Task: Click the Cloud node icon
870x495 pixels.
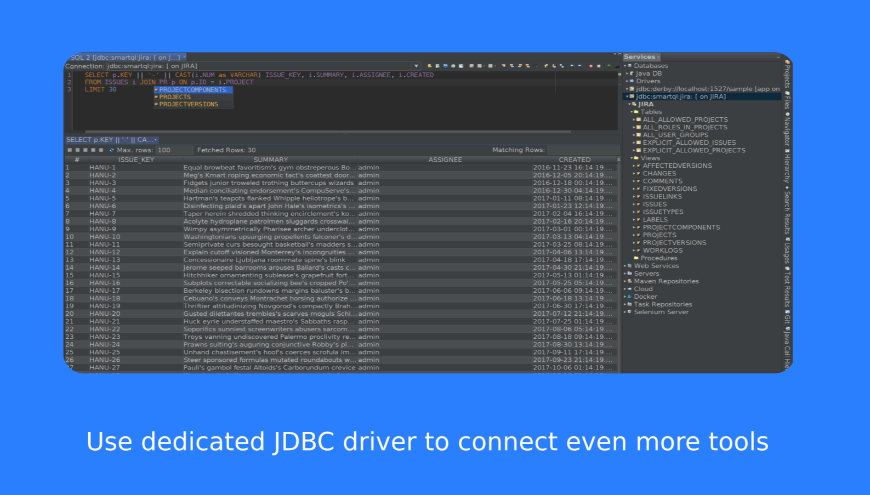Action: point(631,289)
